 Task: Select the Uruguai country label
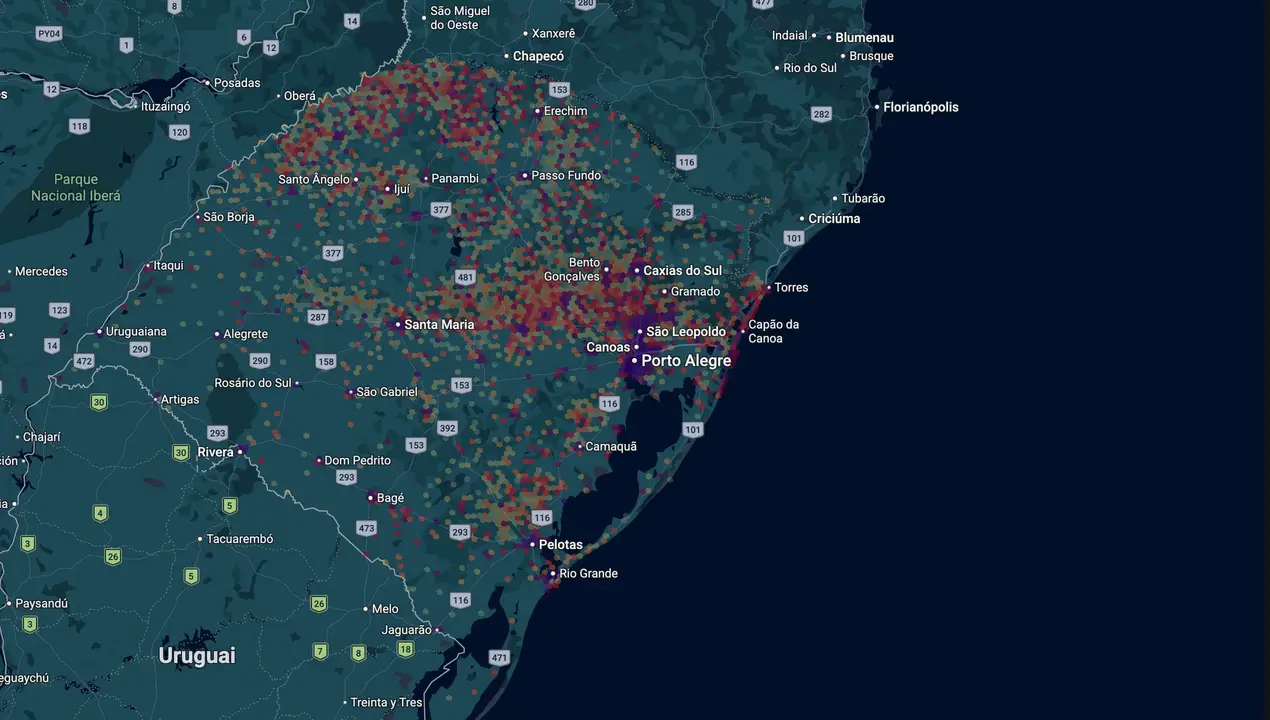point(197,656)
